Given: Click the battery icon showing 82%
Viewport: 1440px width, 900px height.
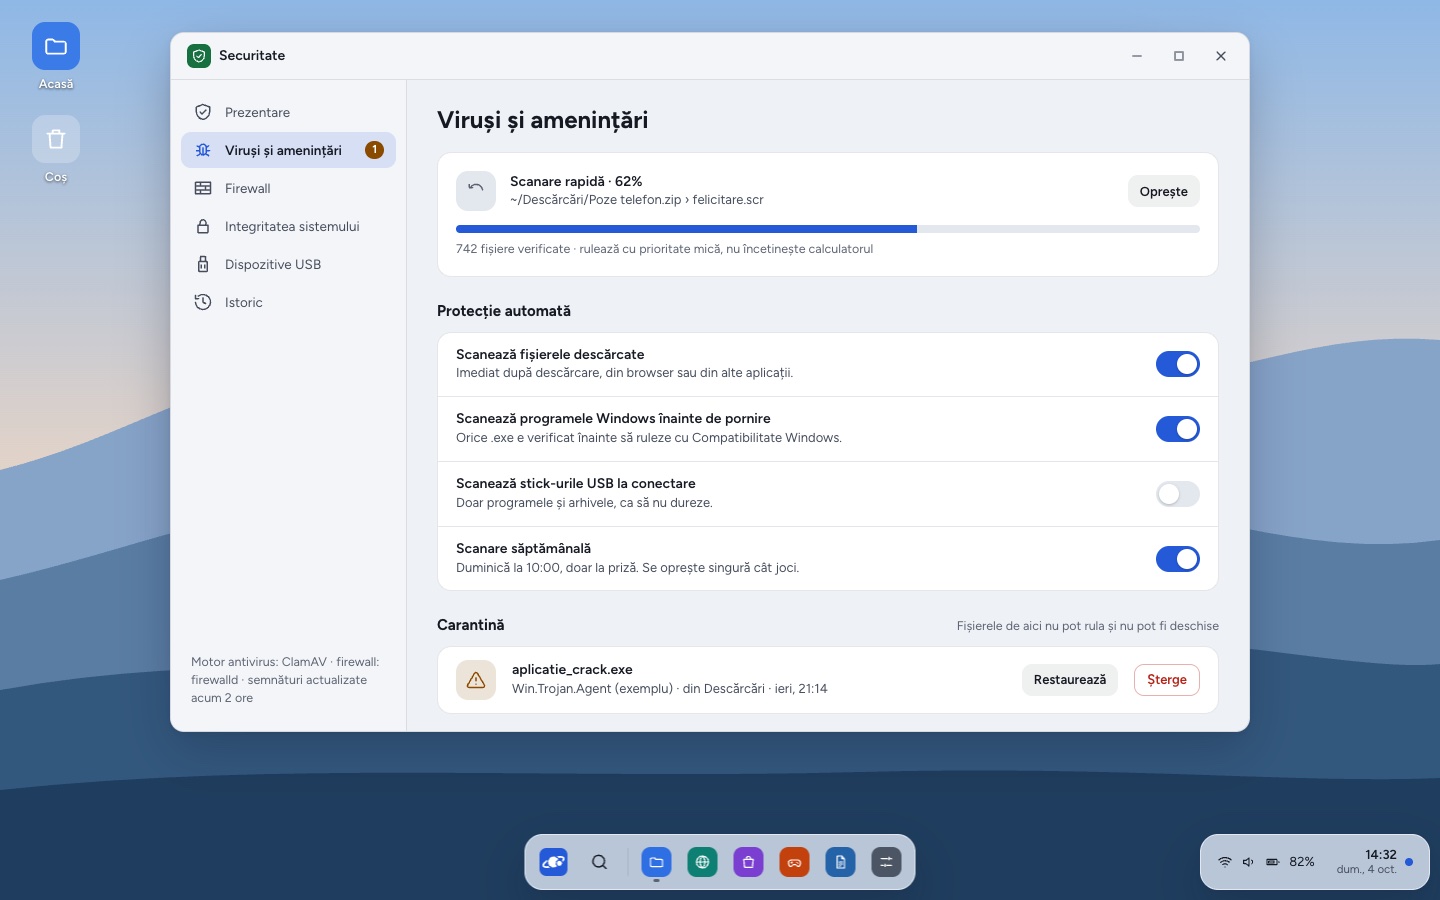Looking at the screenshot, I should 1273,862.
